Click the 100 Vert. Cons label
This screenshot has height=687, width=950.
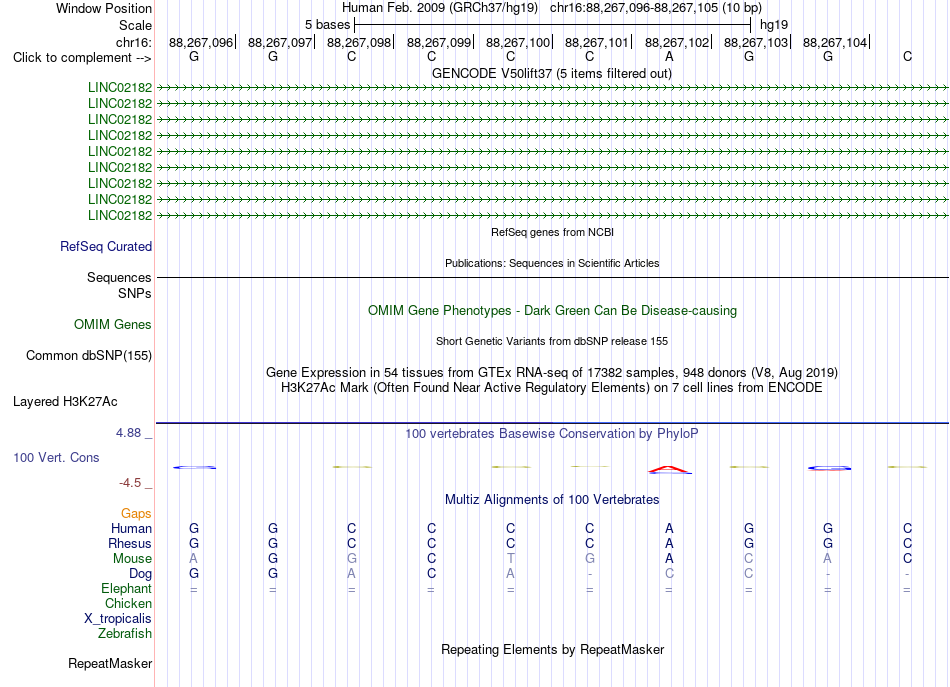pyautogui.click(x=56, y=457)
